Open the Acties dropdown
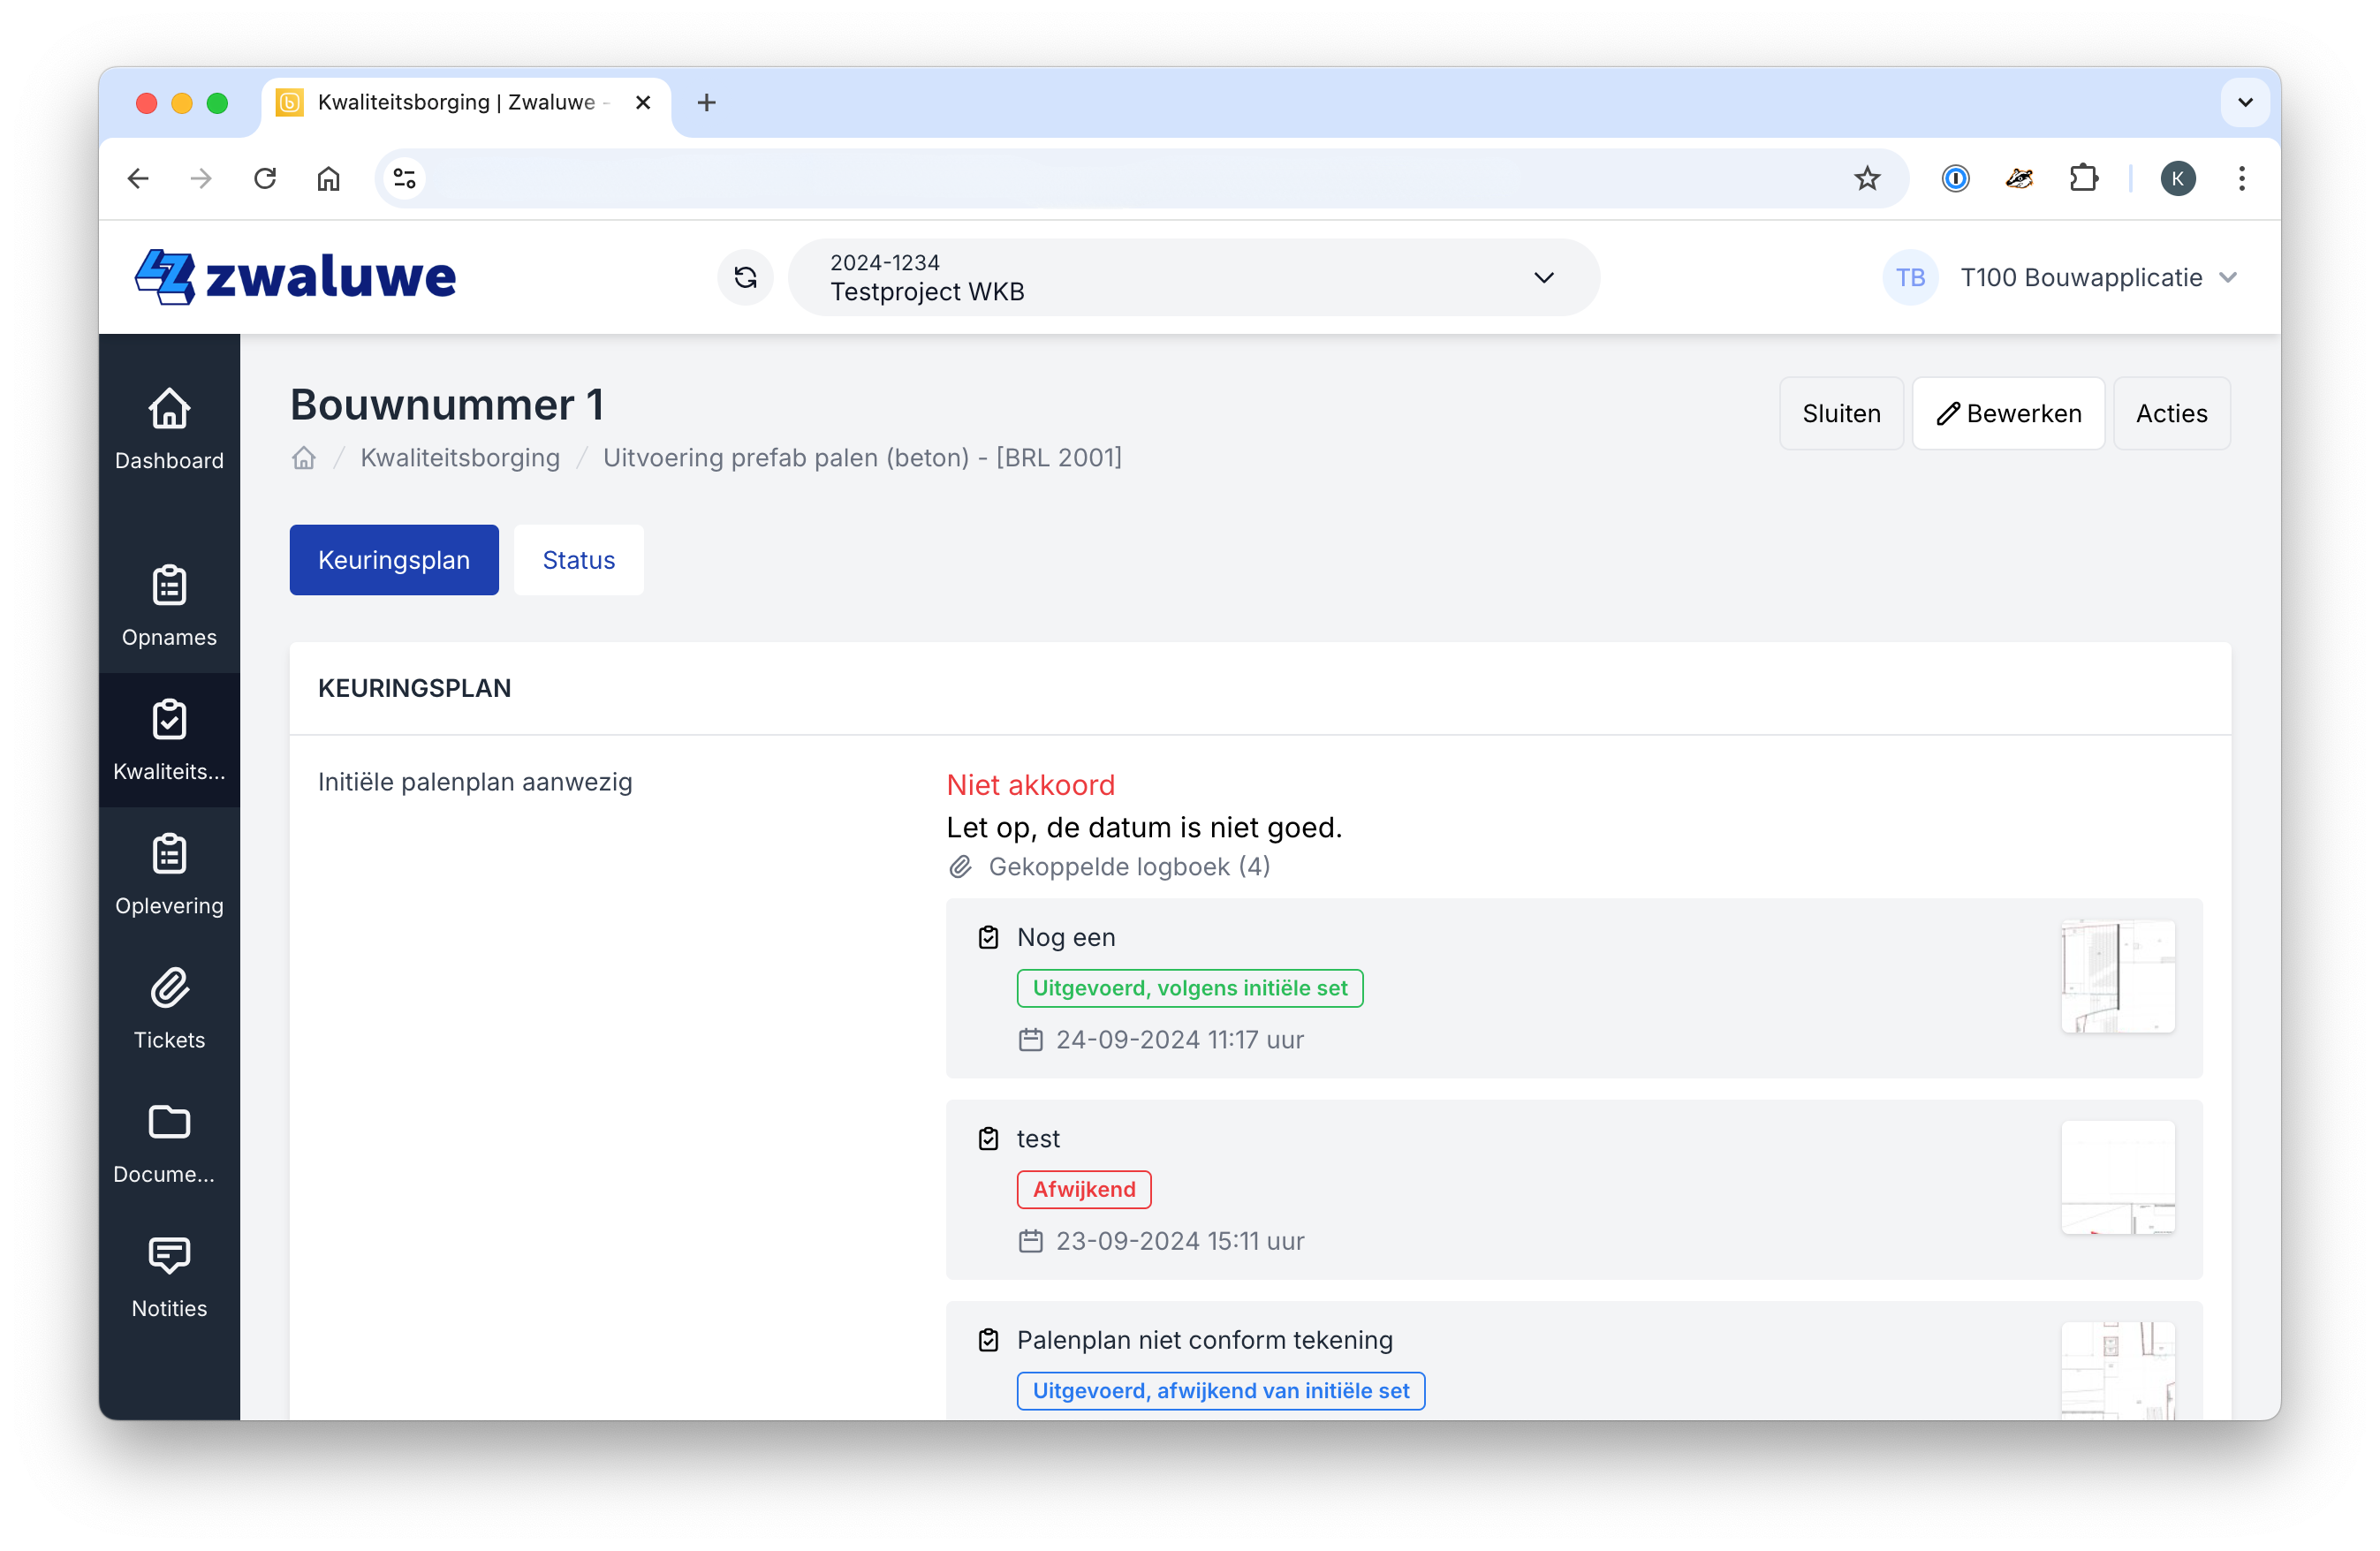Viewport: 2380px width, 1551px height. click(x=2171, y=413)
